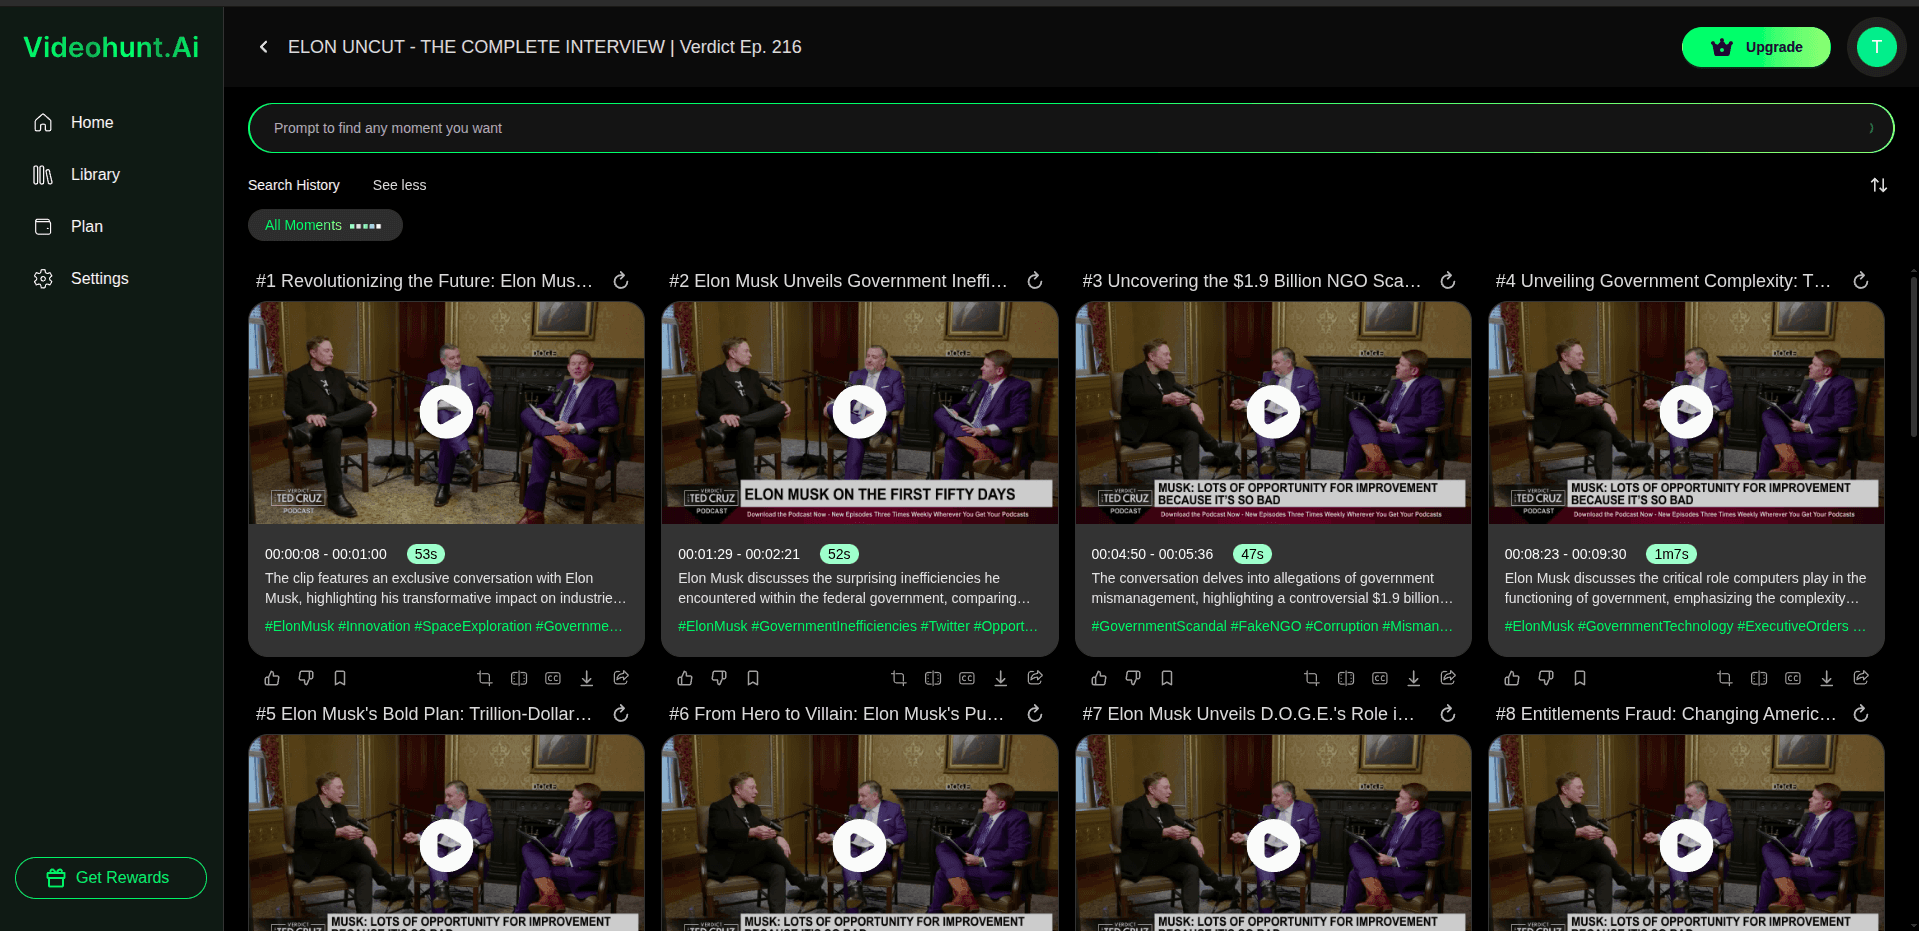Download clip #4 Unveiling Government Complexity

[x=1827, y=678]
